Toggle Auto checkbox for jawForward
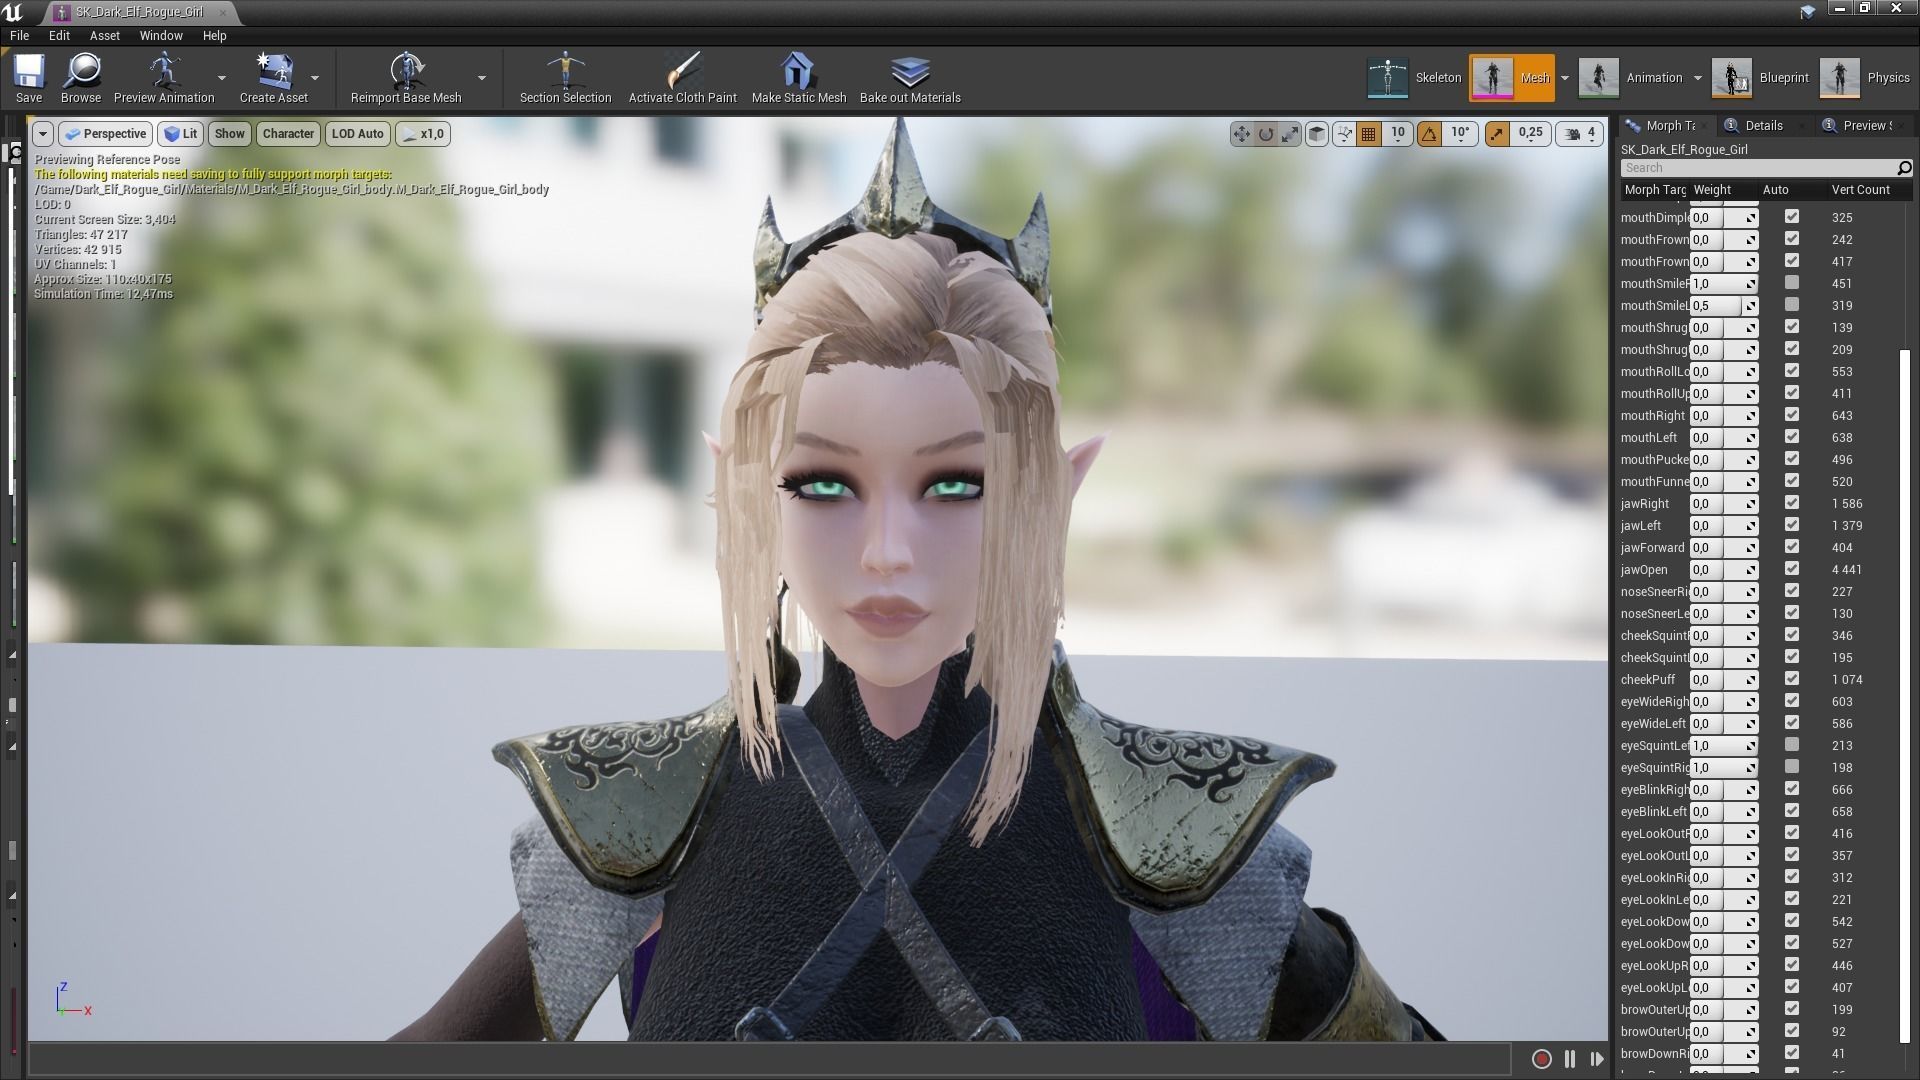Viewport: 1920px width, 1080px height. [1791, 547]
